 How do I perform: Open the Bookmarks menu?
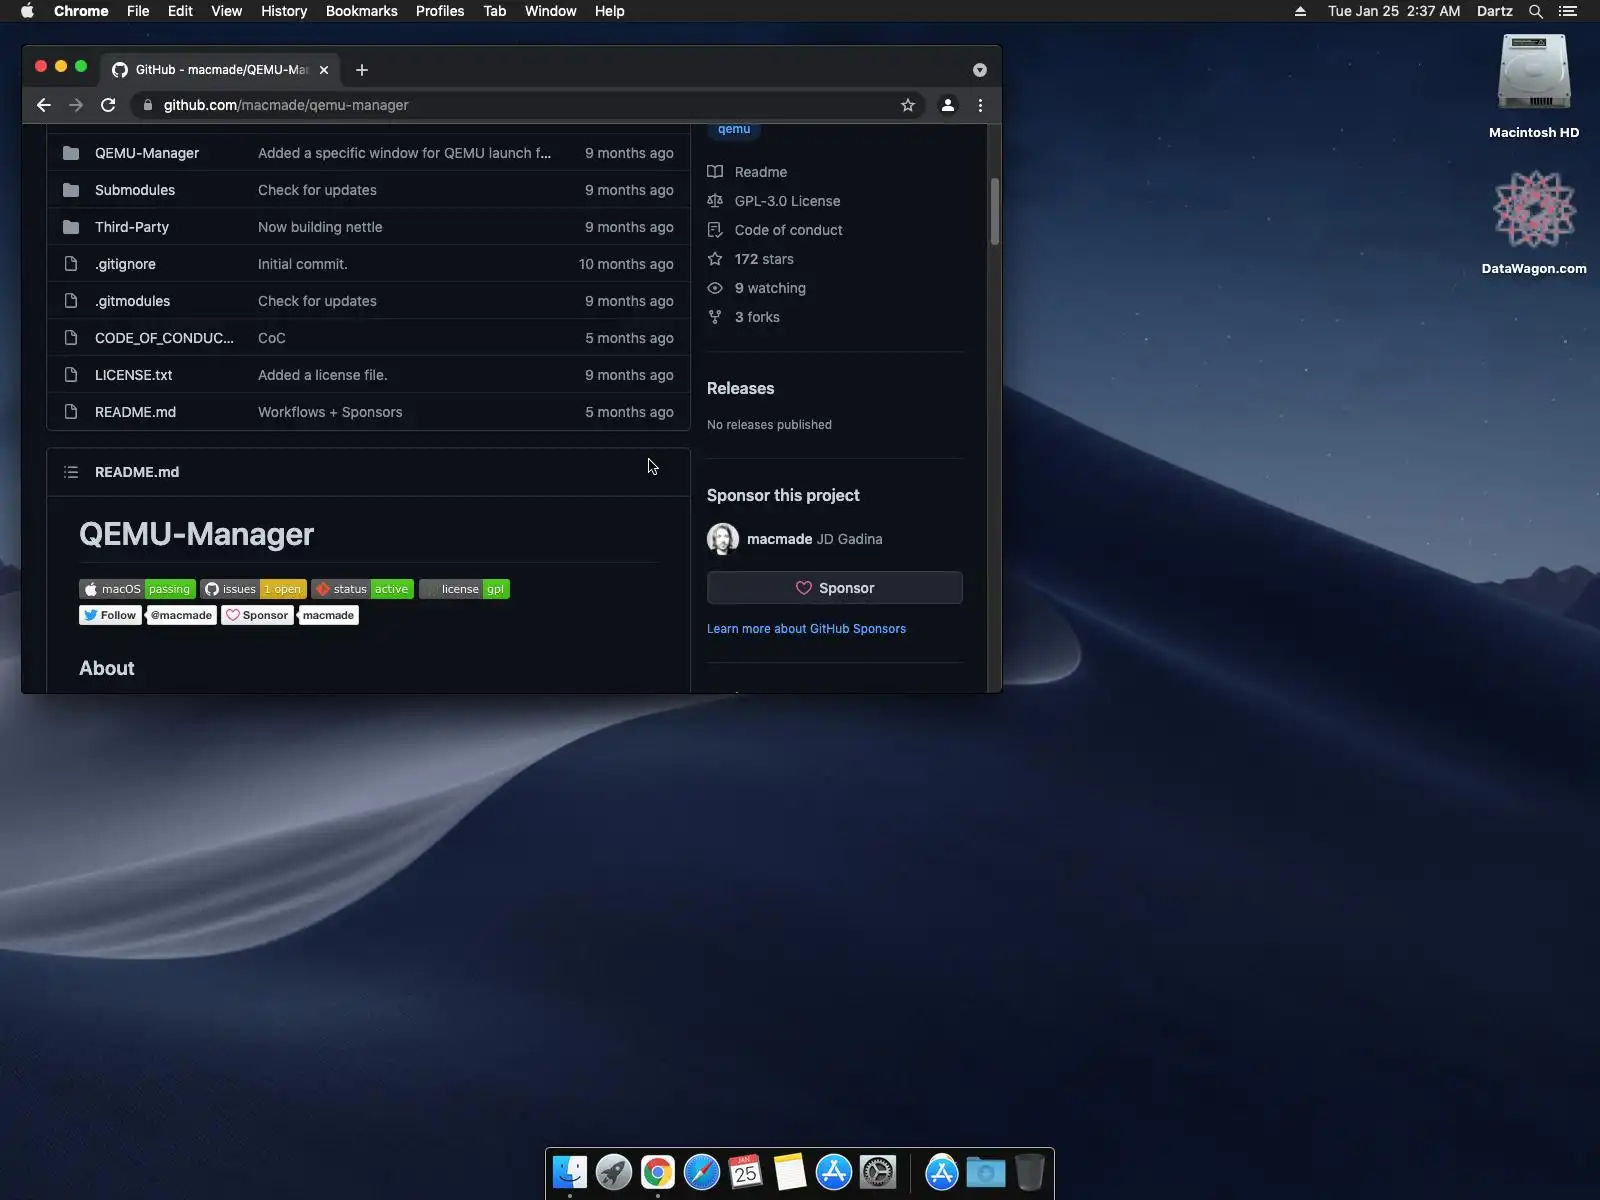362,11
